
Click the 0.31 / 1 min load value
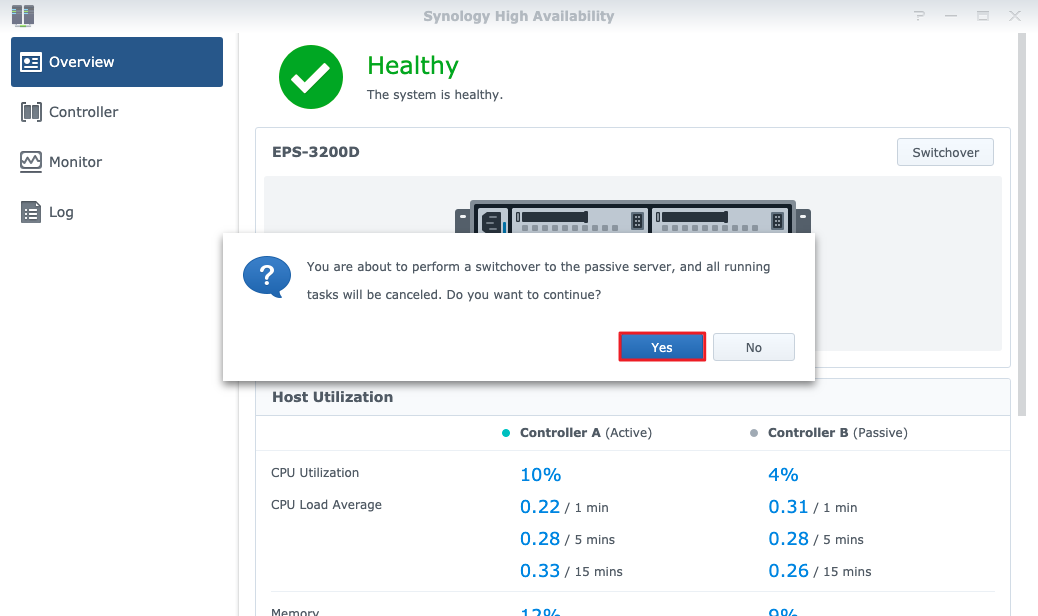coord(812,507)
